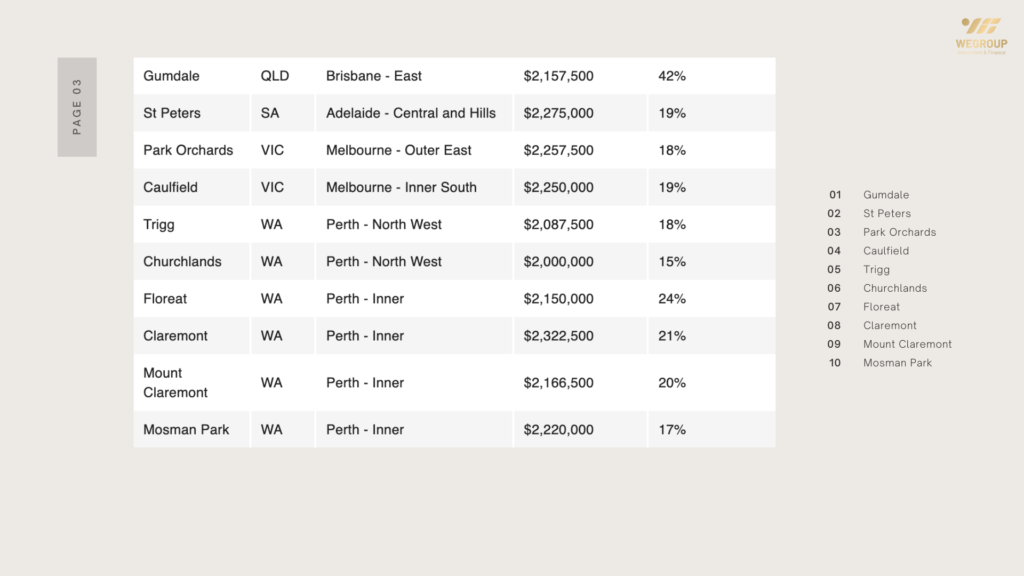Click the Adelaide - Central and Hills cell
The width and height of the screenshot is (1024, 576).
click(x=411, y=113)
